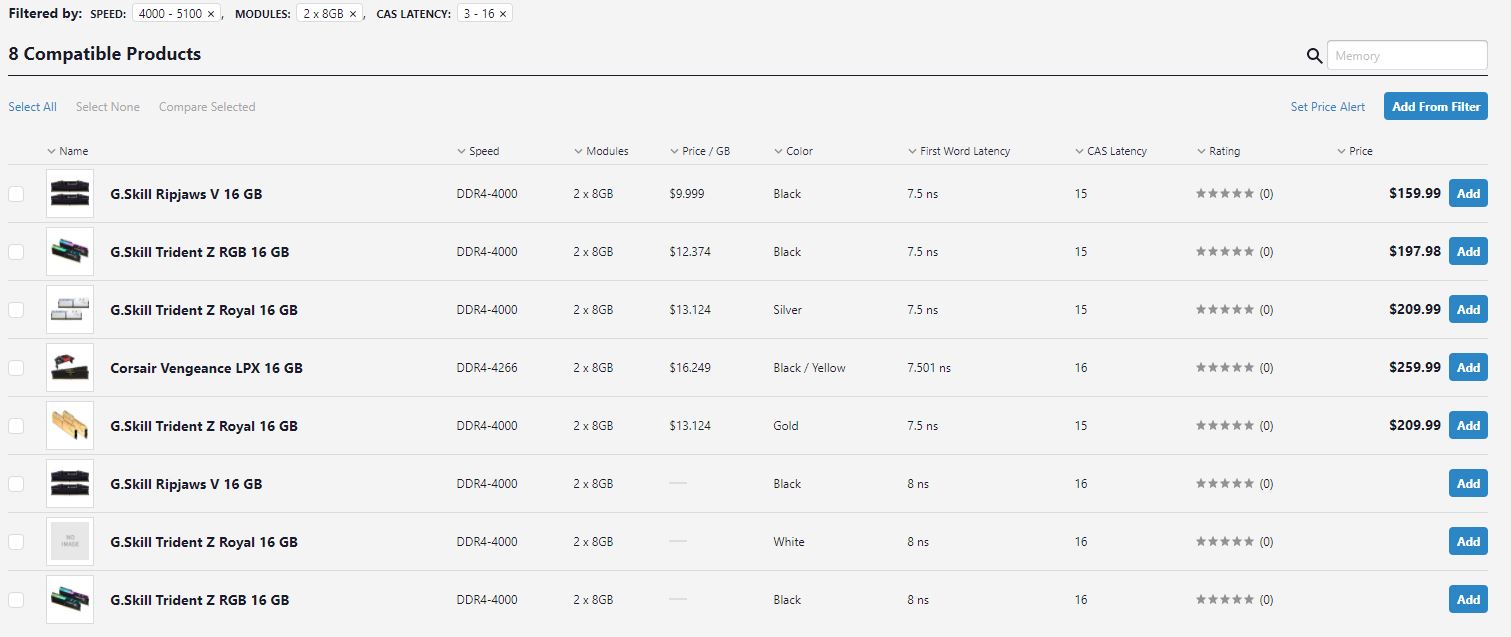Click the $259.99 price

pyautogui.click(x=1415, y=368)
